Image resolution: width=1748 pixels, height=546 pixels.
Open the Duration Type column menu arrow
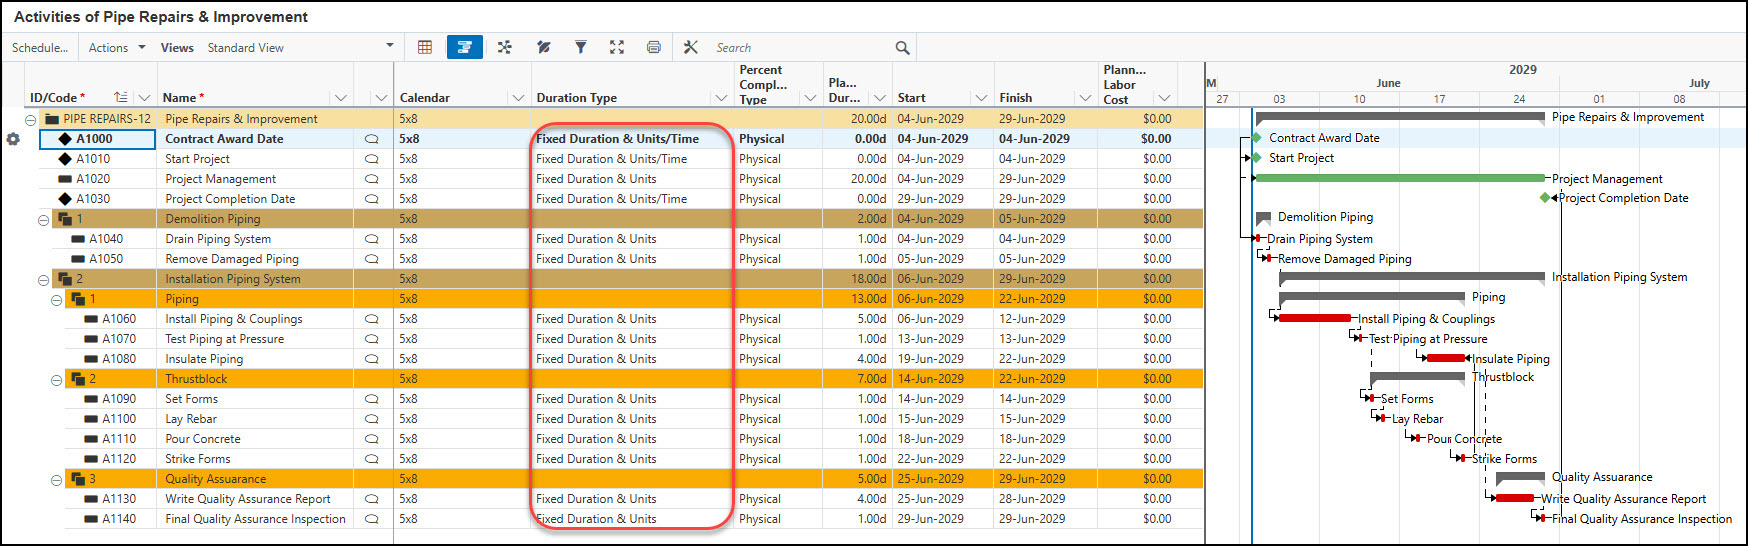tap(721, 98)
